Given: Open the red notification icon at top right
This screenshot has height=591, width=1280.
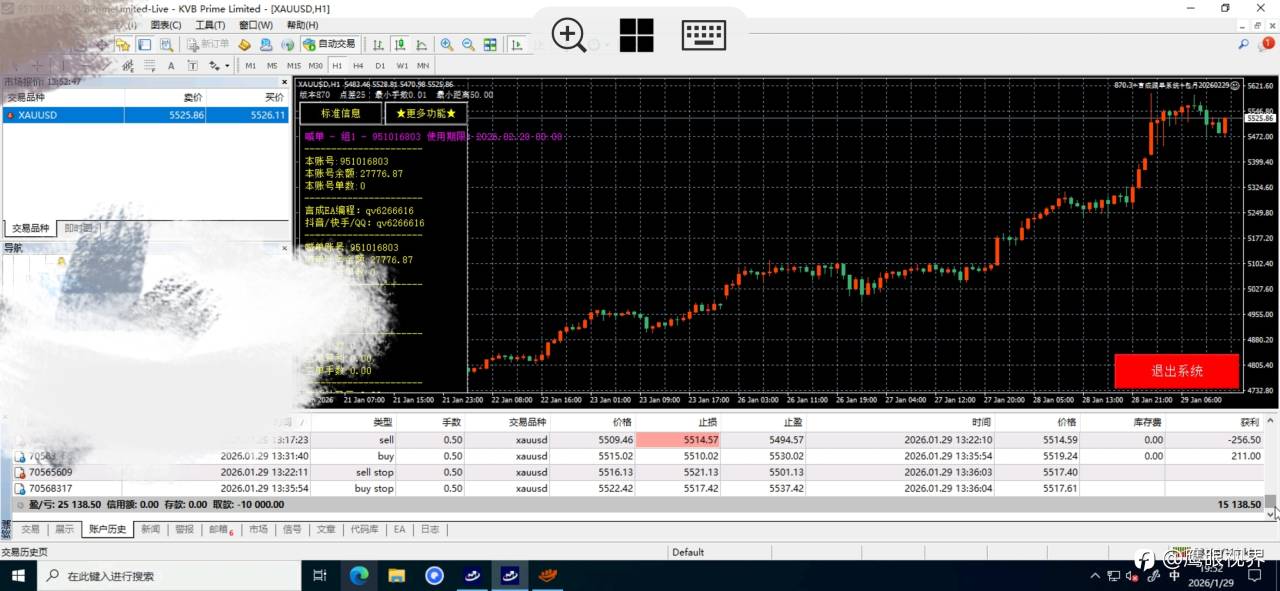Looking at the screenshot, I should 1267,44.
